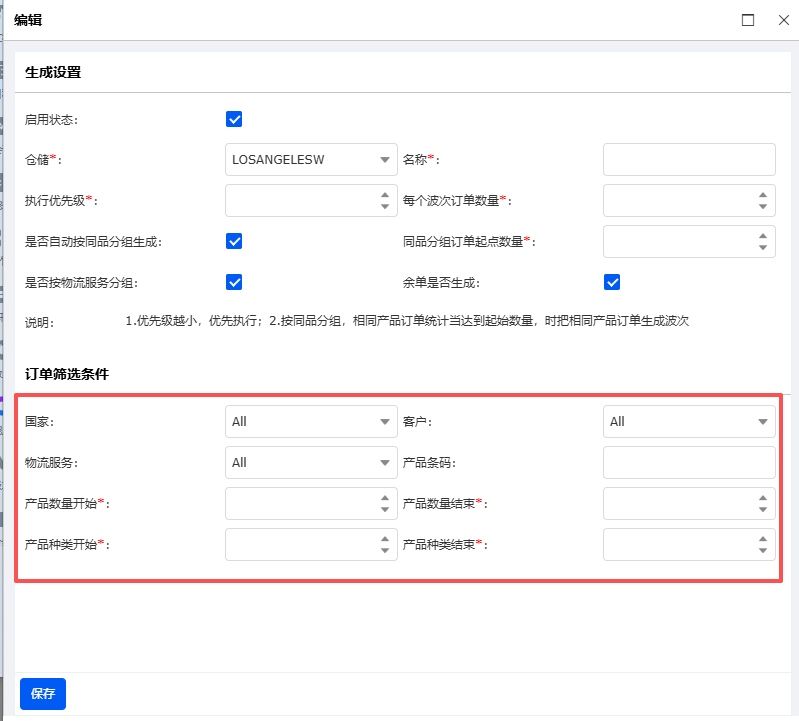
Task: Expand the 物流服务 dropdown
Action: [385, 463]
